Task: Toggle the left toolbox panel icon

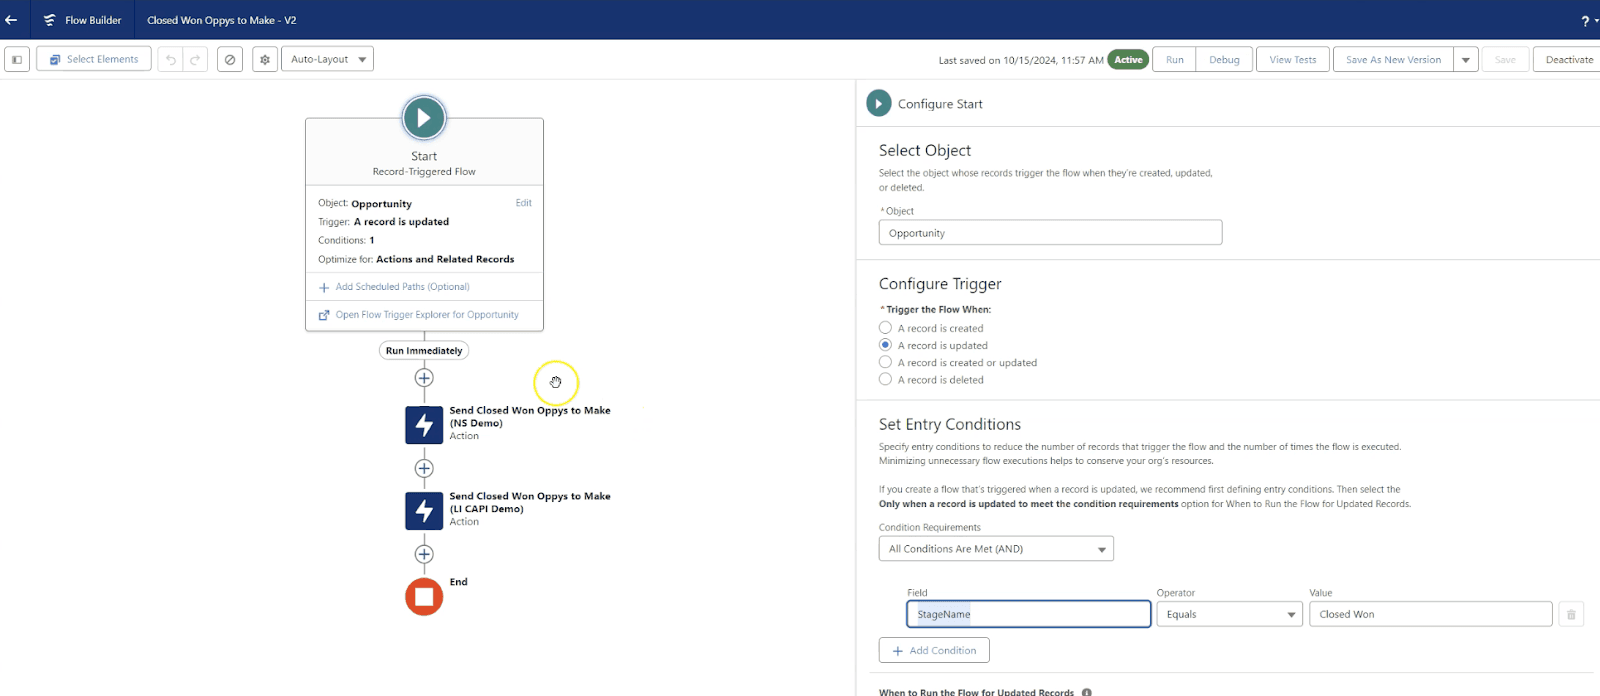Action: coord(17,59)
